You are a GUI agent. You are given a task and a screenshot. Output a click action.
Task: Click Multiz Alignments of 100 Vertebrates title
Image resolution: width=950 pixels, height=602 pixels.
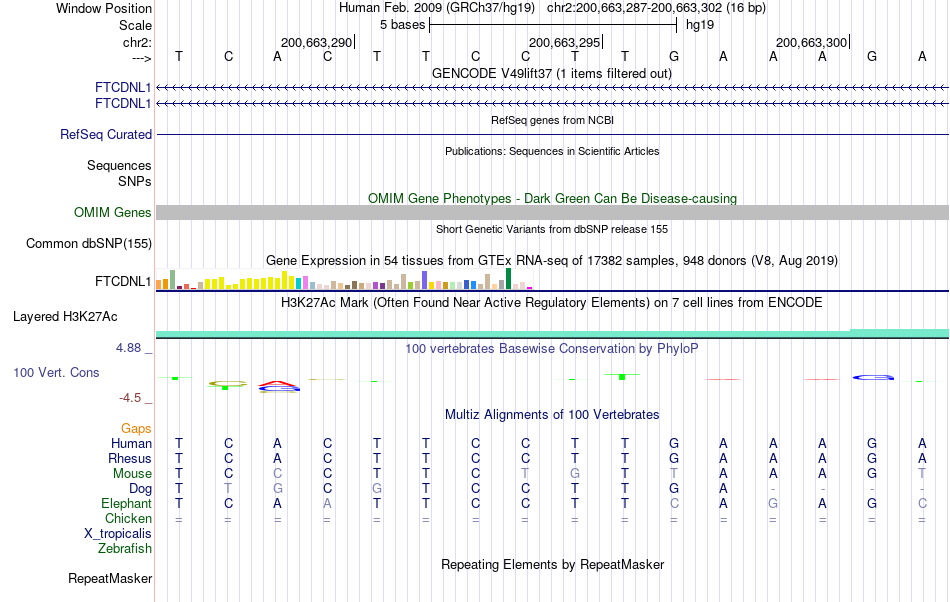click(552, 414)
